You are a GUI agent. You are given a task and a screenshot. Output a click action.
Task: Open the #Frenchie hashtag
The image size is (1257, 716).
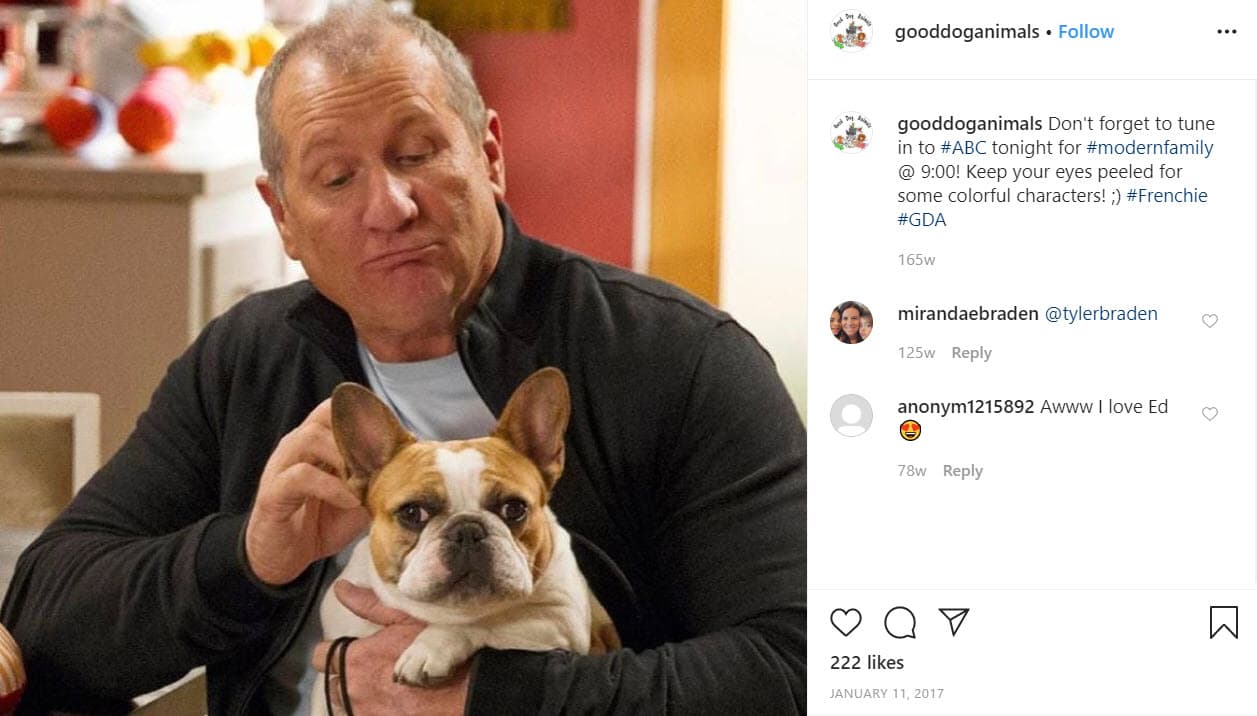click(1167, 196)
